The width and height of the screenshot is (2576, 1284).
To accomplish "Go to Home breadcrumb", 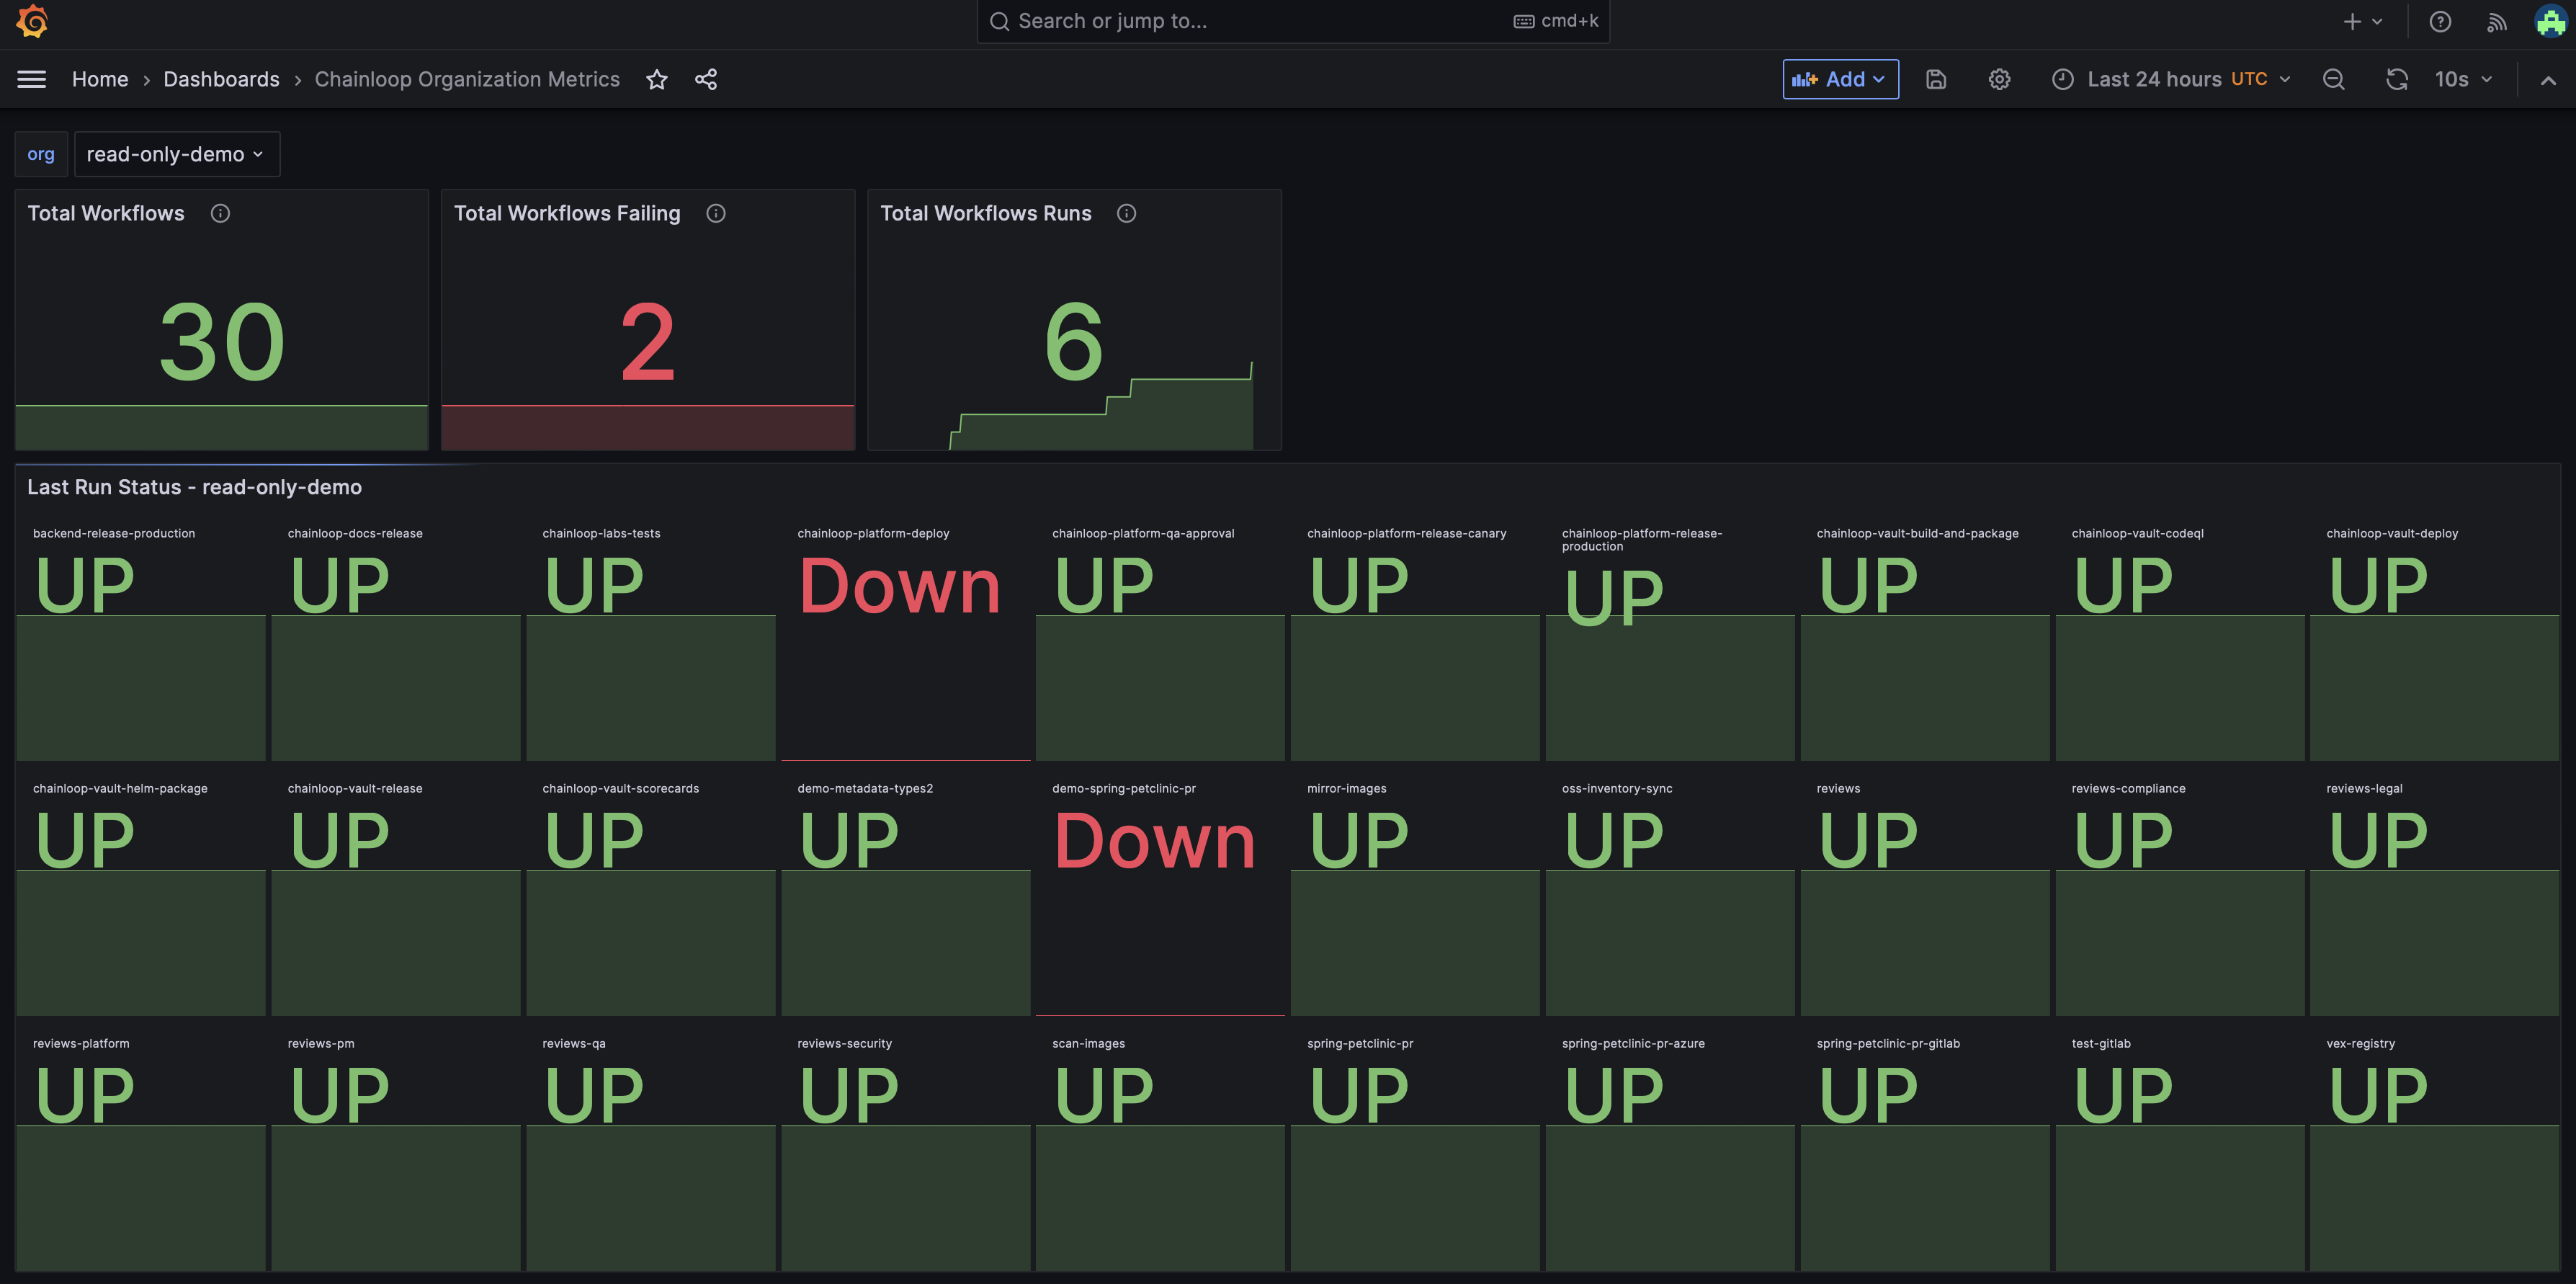I will click(x=100, y=79).
